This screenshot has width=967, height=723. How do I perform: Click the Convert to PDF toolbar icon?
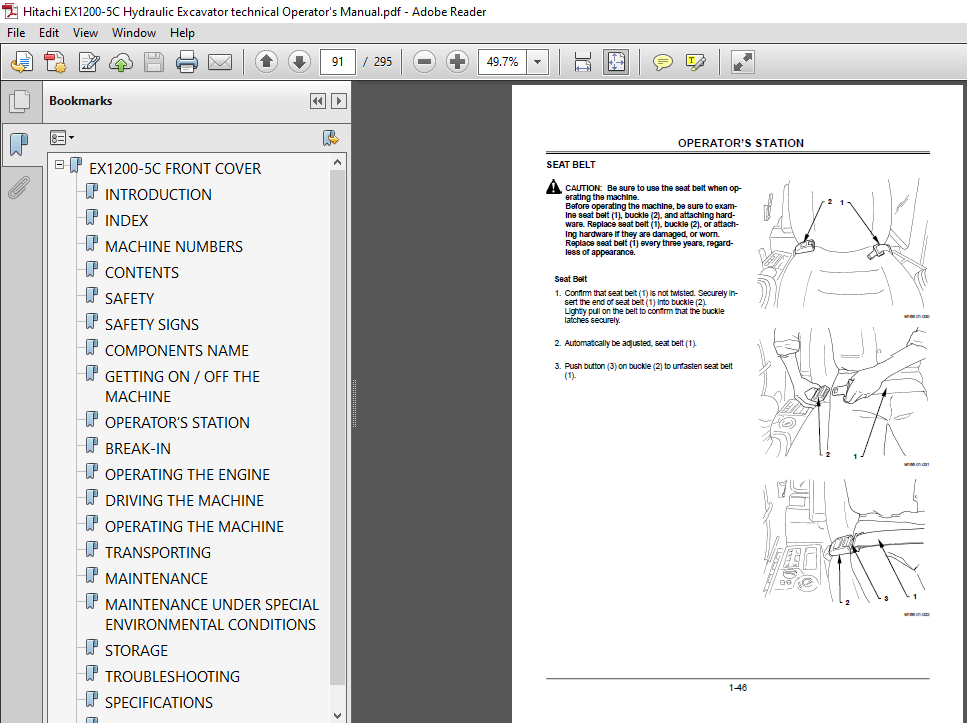[55, 62]
